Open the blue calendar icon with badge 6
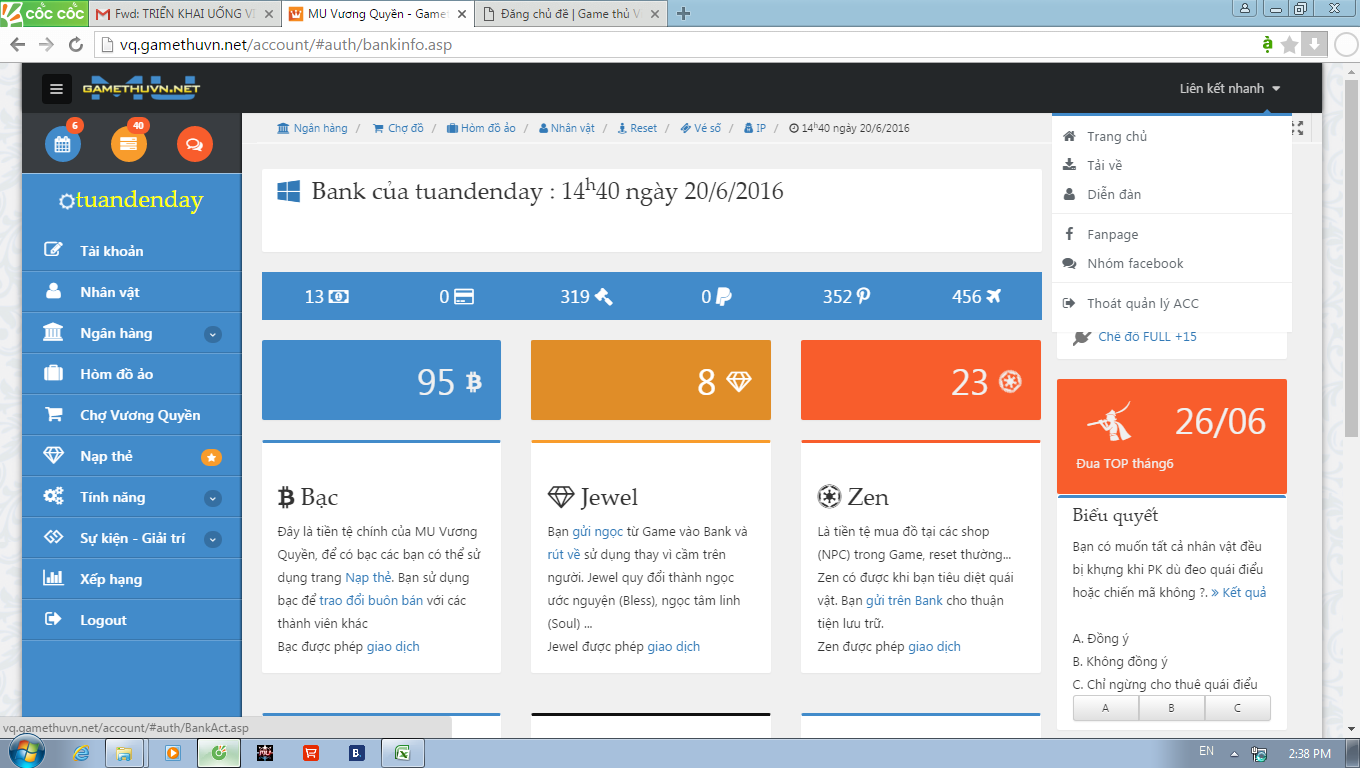The height and width of the screenshot is (768, 1360). point(62,145)
